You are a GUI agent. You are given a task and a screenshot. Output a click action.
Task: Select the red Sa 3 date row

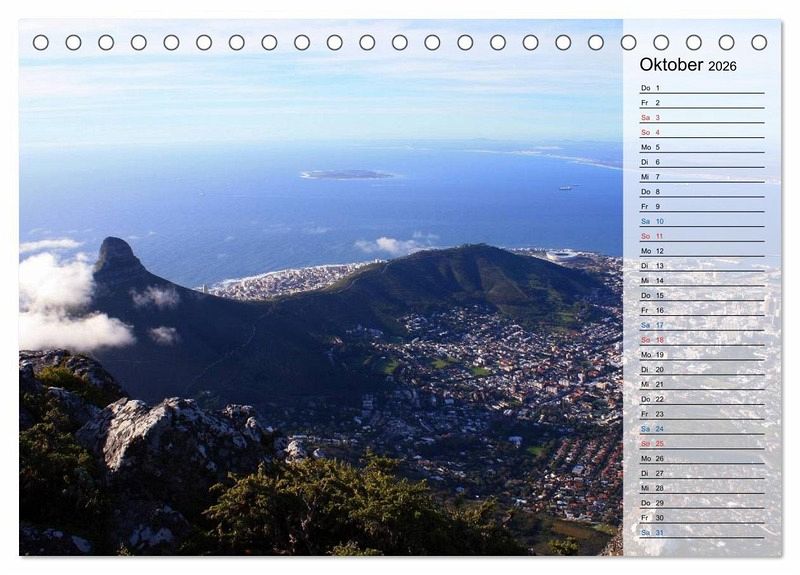click(701, 118)
